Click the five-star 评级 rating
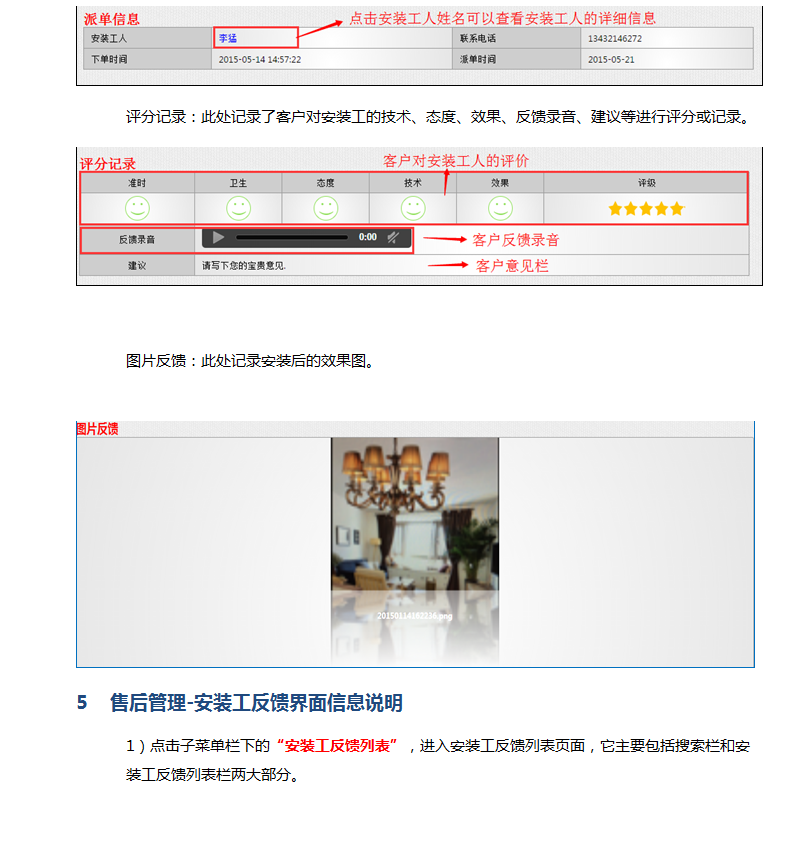The height and width of the screenshot is (849, 800). click(646, 208)
